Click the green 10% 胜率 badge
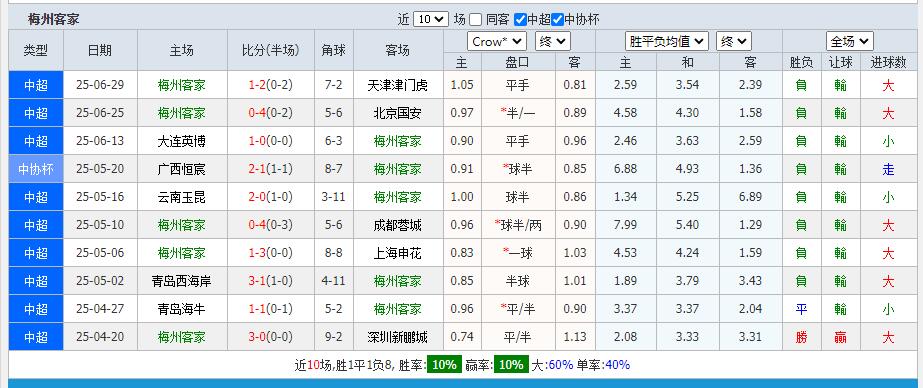 (x=444, y=364)
